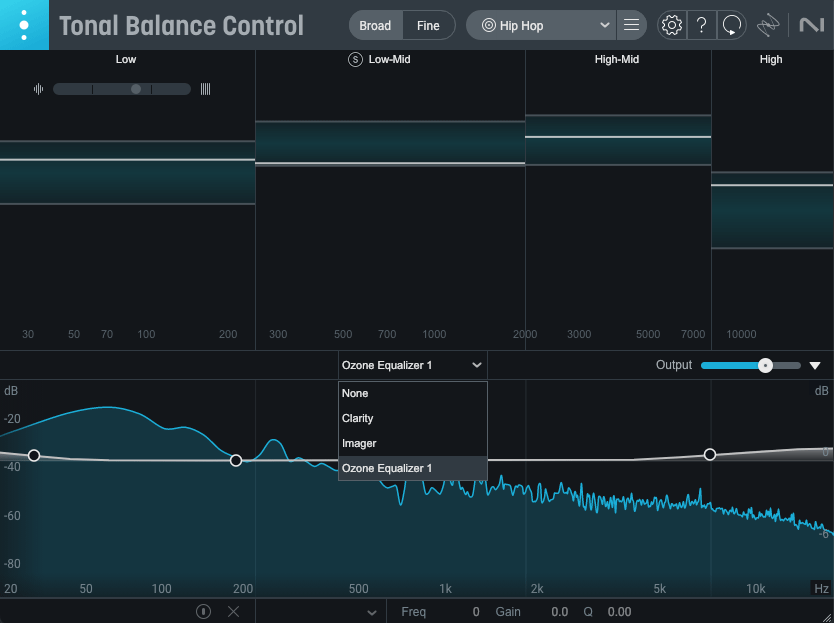The image size is (834, 623).
Task: Click the High-Mid band label
Action: tap(617, 59)
